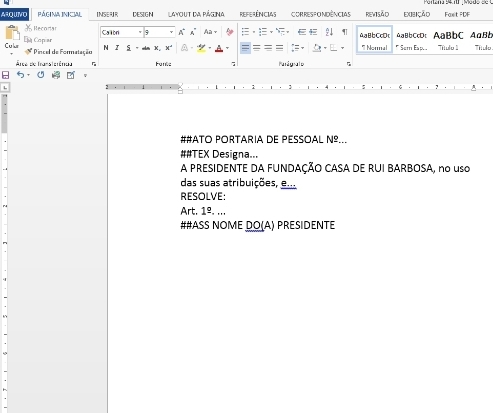This screenshot has width=493, height=413.
Task: Align text right
Action: (x=268, y=48)
